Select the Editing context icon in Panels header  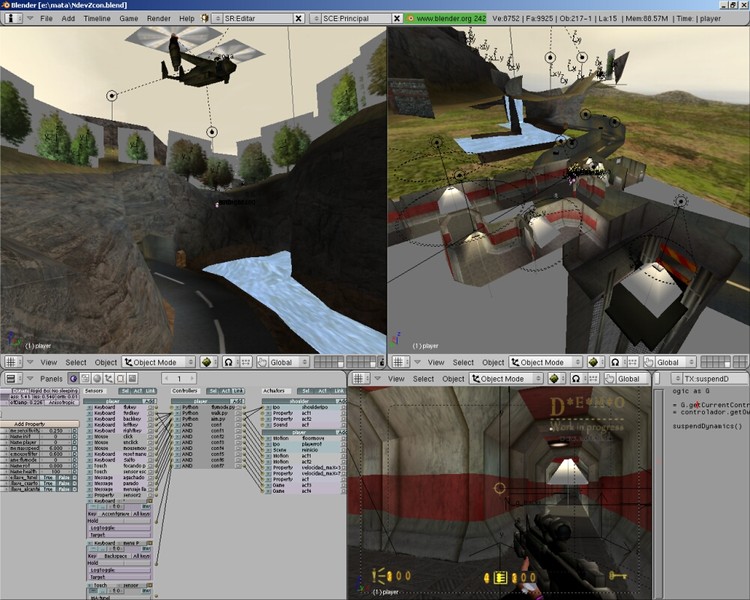(x=121, y=378)
